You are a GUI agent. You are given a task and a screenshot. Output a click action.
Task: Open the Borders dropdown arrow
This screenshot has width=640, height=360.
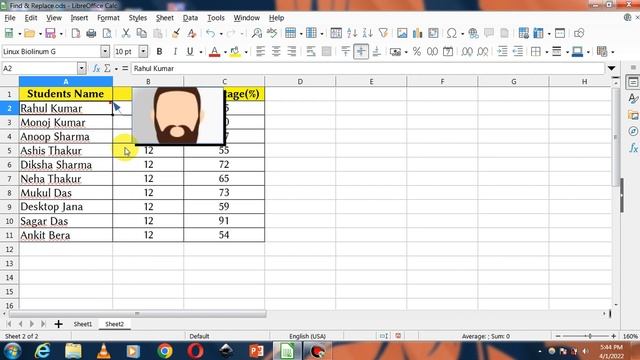point(547,52)
